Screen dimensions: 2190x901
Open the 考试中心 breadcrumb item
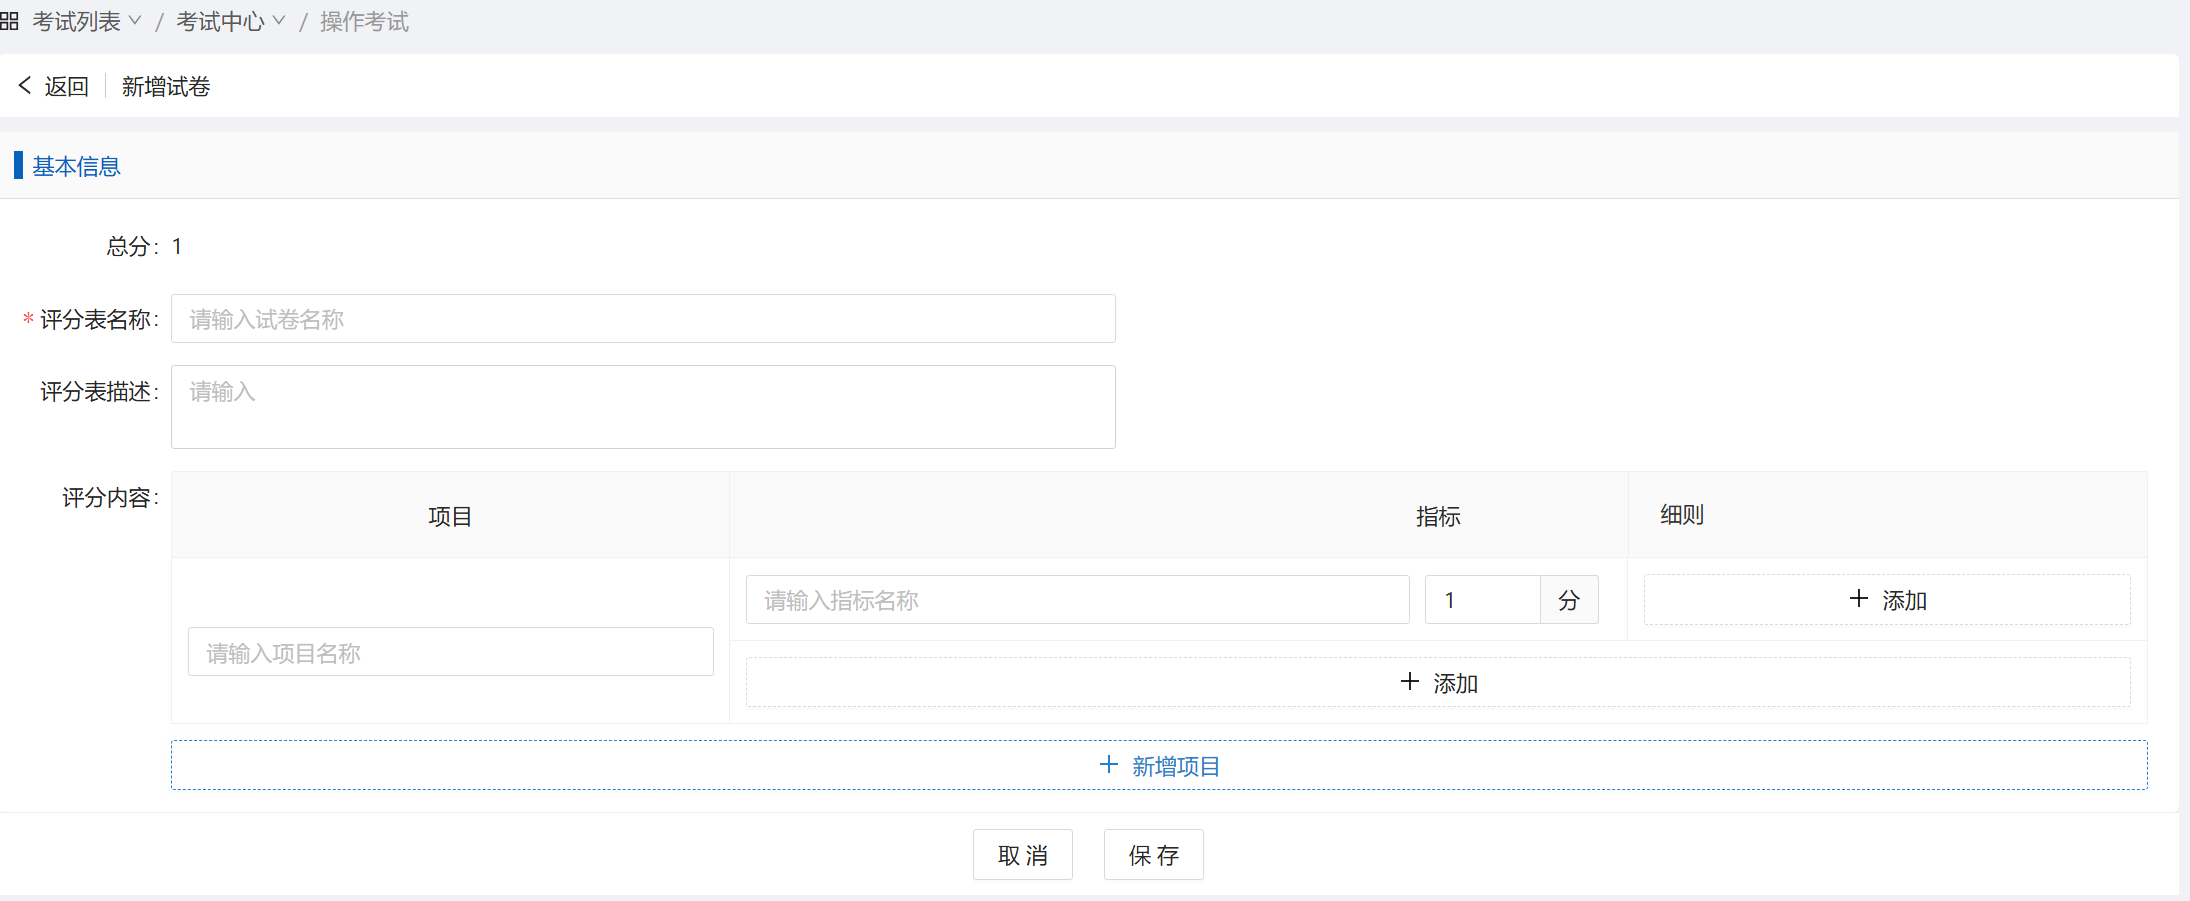click(220, 21)
